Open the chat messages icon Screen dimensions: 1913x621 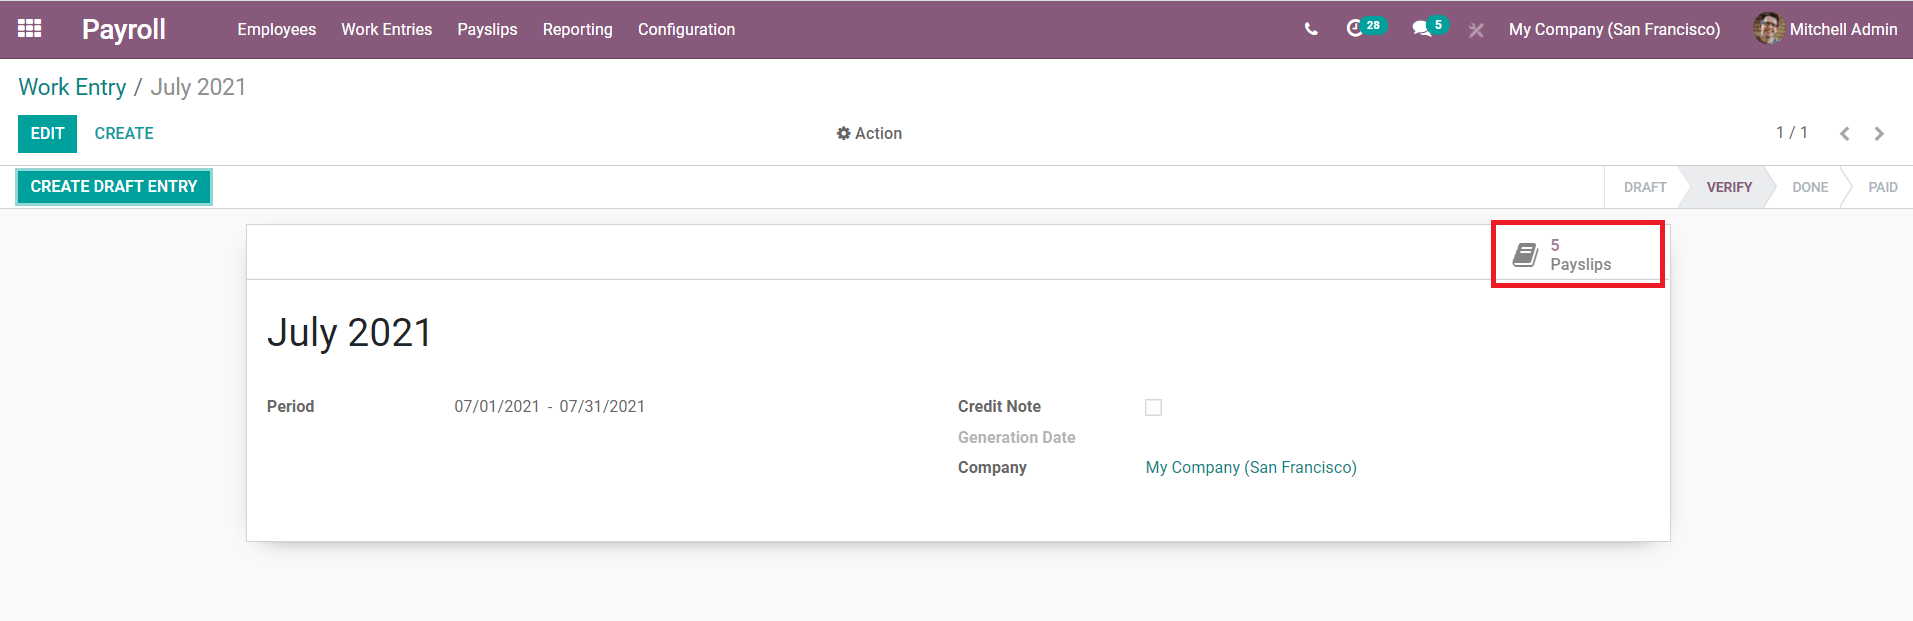(1421, 29)
